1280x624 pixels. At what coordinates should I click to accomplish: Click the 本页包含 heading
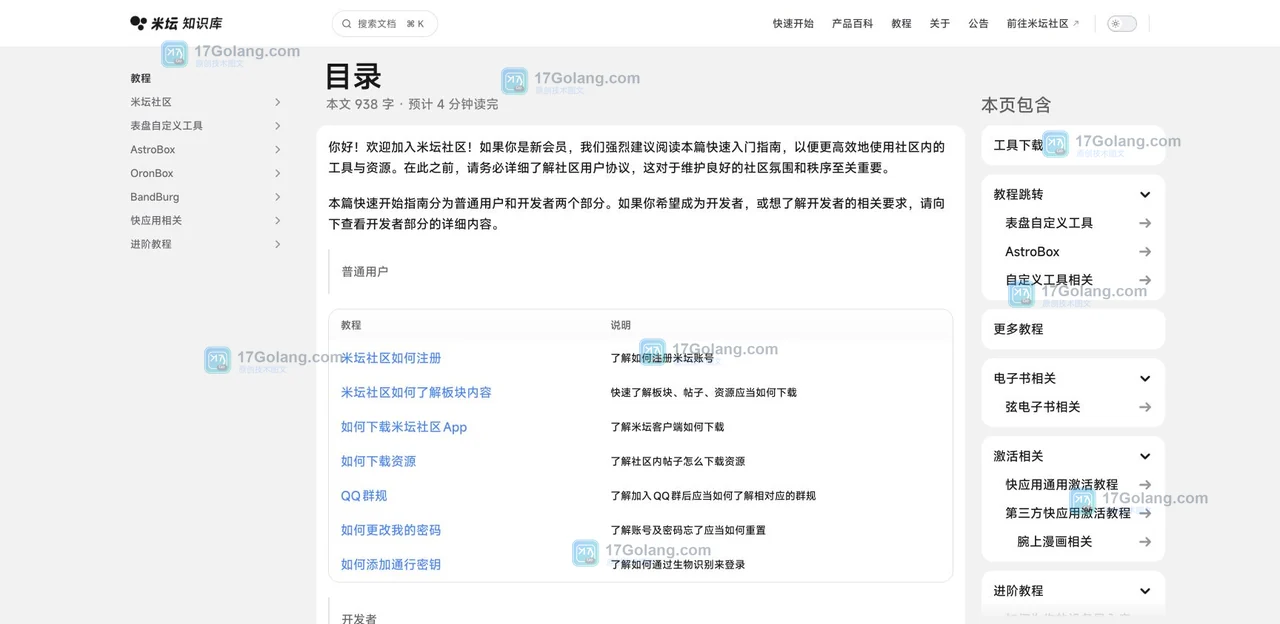point(1016,105)
